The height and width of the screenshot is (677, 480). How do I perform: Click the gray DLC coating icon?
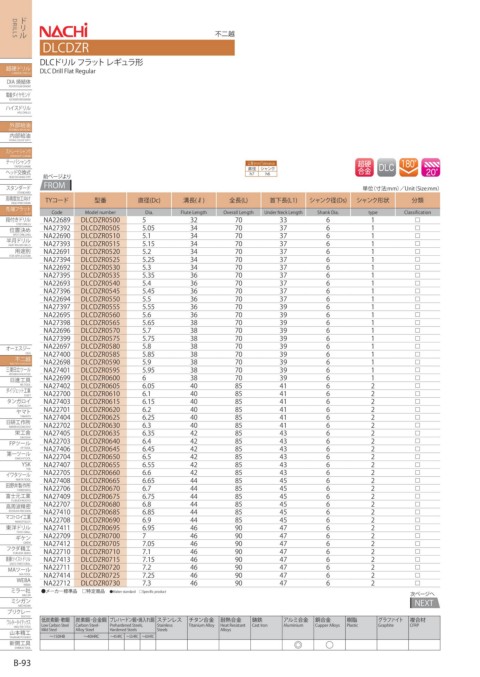click(386, 168)
